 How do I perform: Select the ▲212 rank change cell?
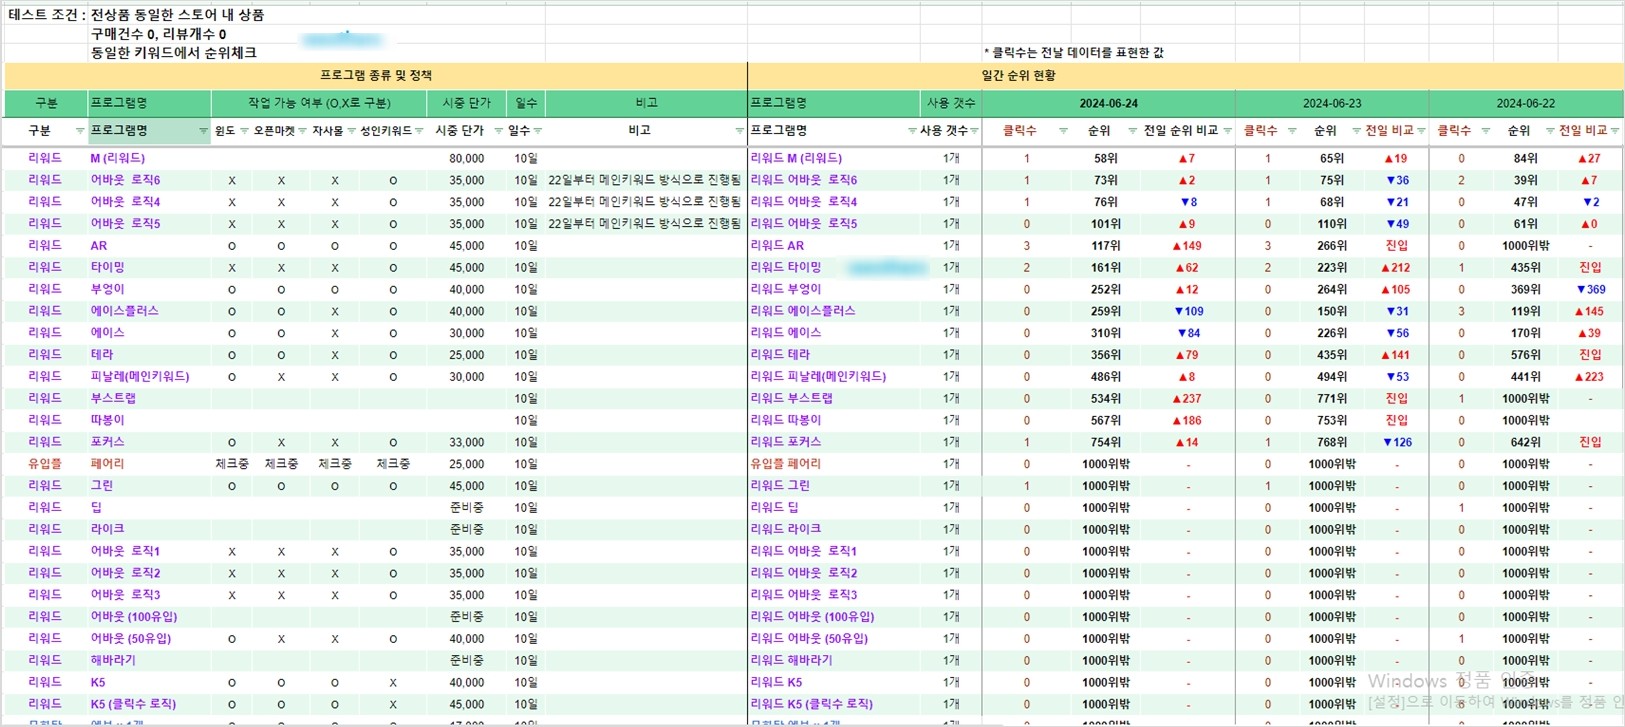point(1396,268)
